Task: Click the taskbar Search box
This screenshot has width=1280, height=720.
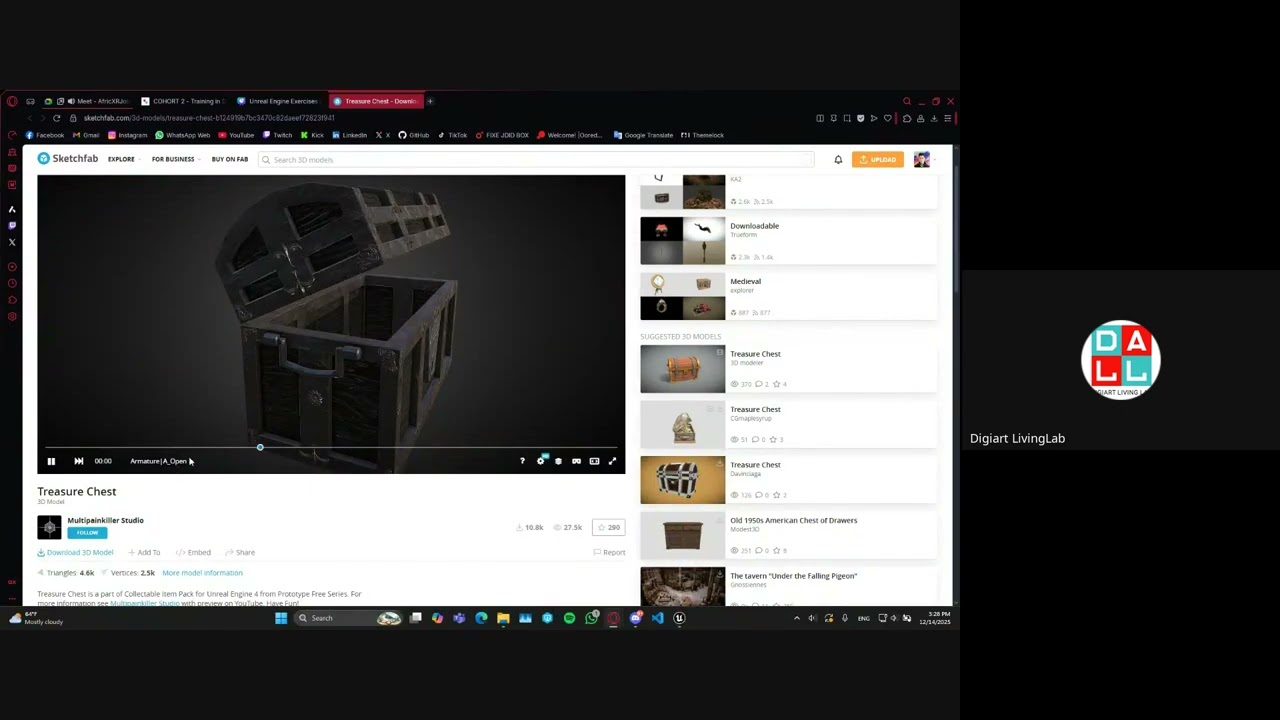Action: coord(349,618)
